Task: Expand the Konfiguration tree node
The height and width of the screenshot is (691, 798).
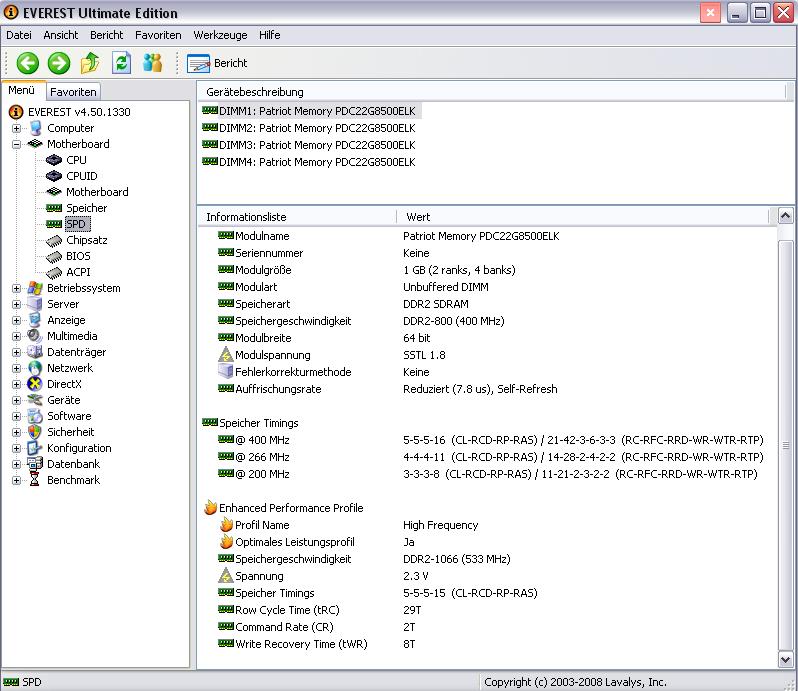Action: (x=16, y=448)
